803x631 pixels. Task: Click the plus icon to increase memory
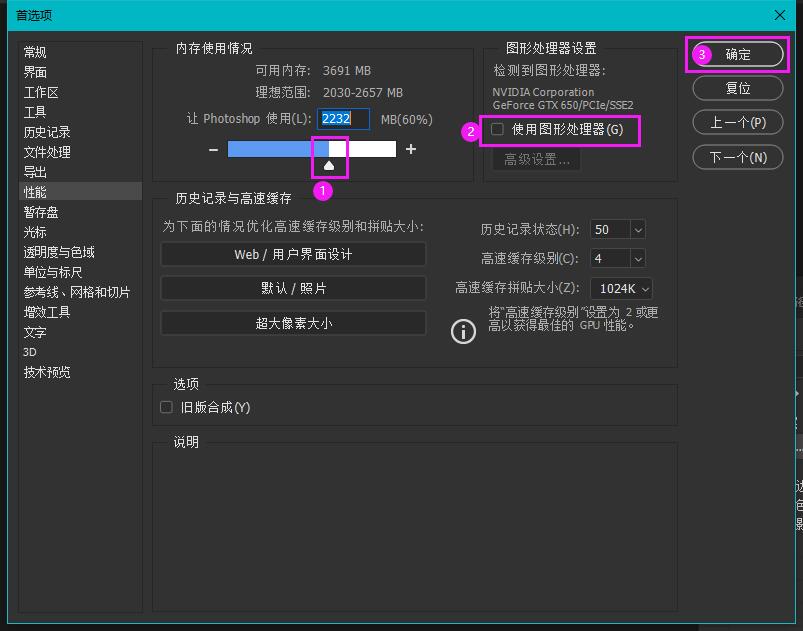tap(411, 149)
